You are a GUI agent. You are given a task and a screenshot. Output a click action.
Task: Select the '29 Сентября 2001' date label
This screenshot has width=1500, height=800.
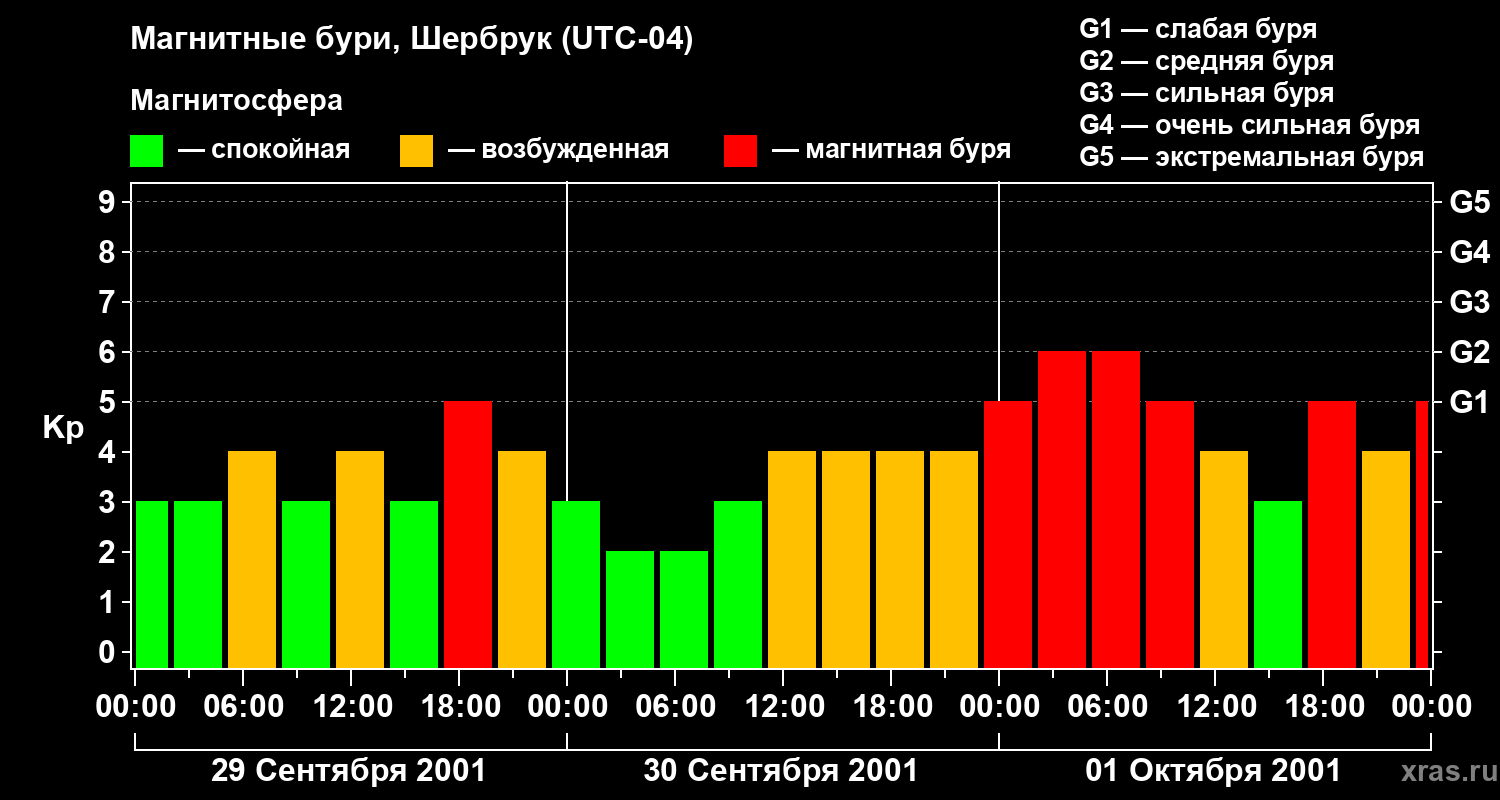click(348, 771)
